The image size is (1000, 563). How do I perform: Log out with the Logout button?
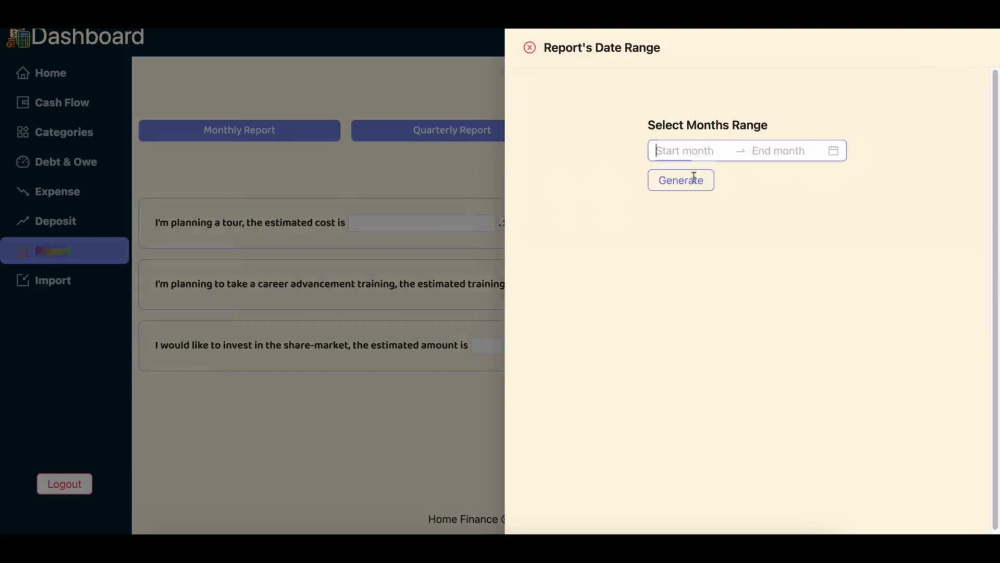point(64,484)
